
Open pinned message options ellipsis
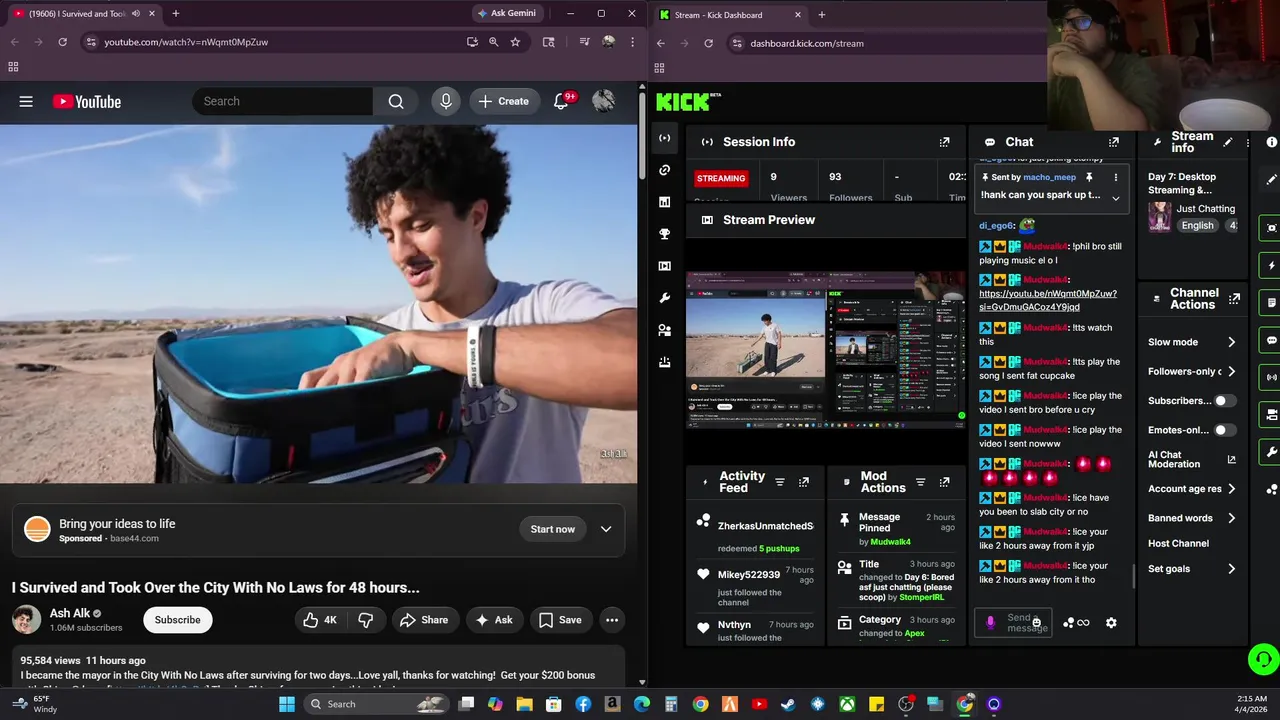click(1116, 177)
